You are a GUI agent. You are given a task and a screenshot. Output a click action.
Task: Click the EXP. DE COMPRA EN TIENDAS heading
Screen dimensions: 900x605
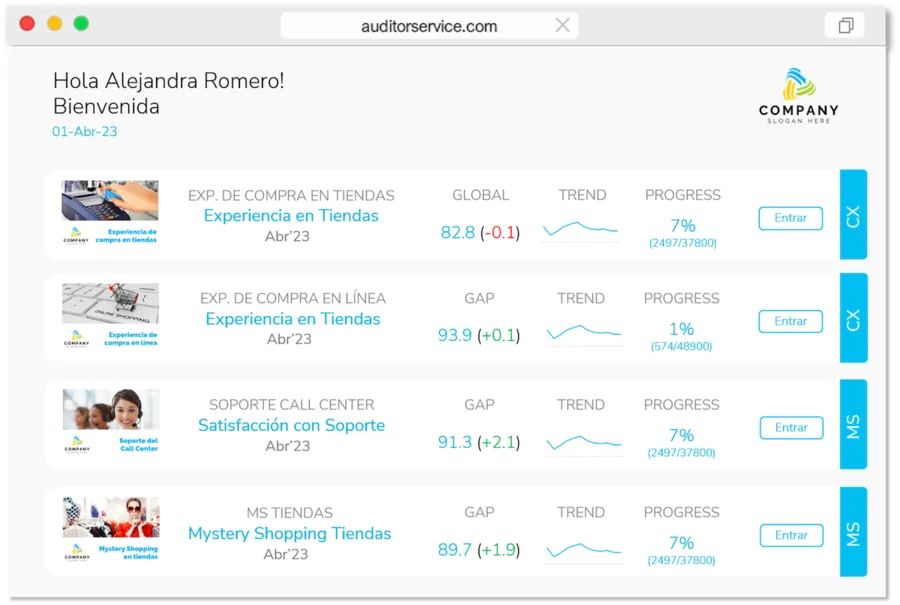coord(291,196)
